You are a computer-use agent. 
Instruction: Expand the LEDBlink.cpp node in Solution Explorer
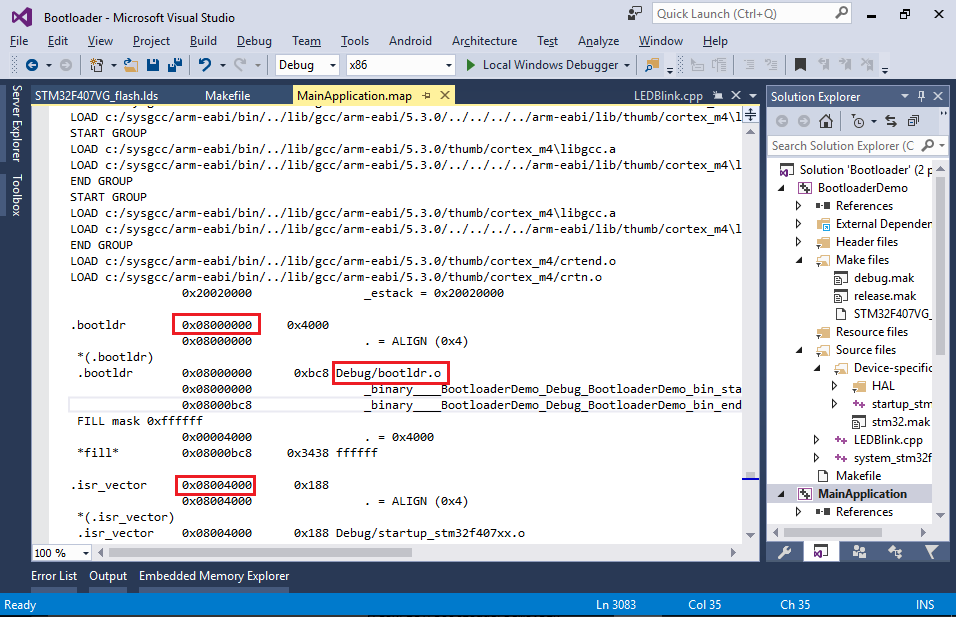(x=816, y=440)
